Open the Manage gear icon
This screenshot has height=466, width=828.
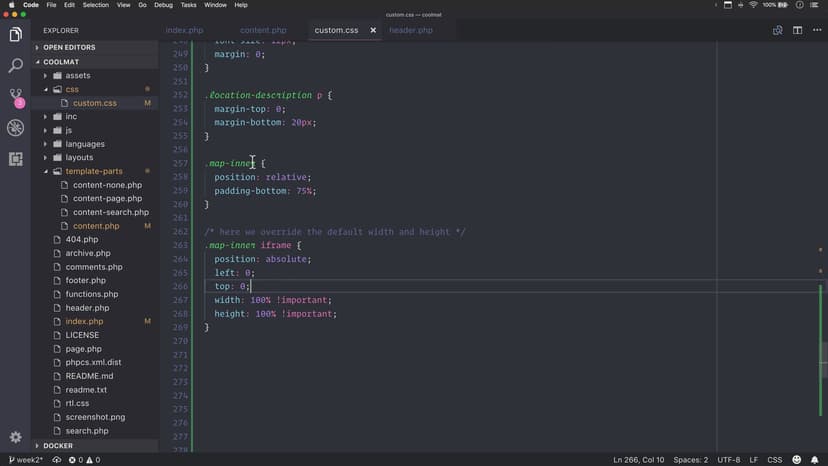[15, 437]
